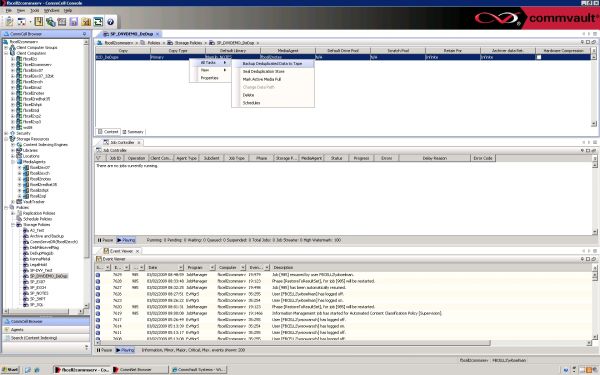Click the calendar-style second toolbar icon
This screenshot has height=375, width=600.
click(22, 22)
